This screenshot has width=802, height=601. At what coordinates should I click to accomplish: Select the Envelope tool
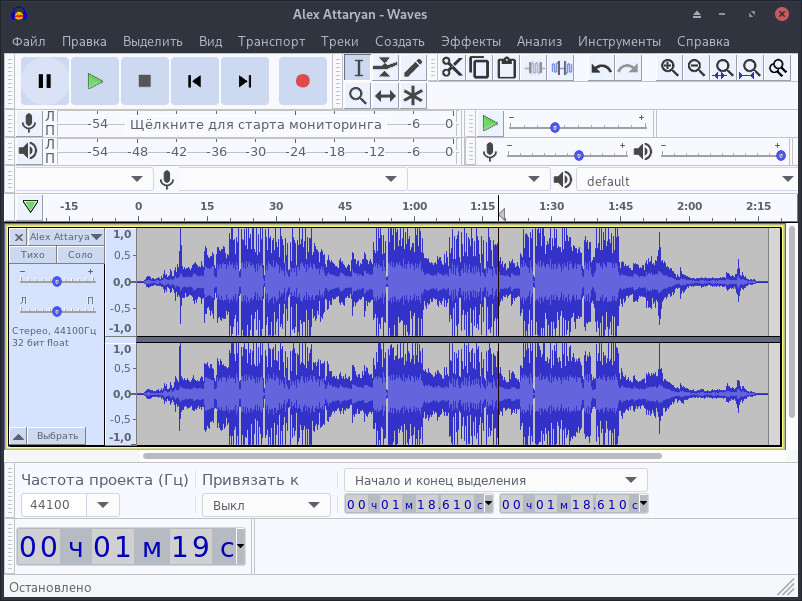coord(385,68)
